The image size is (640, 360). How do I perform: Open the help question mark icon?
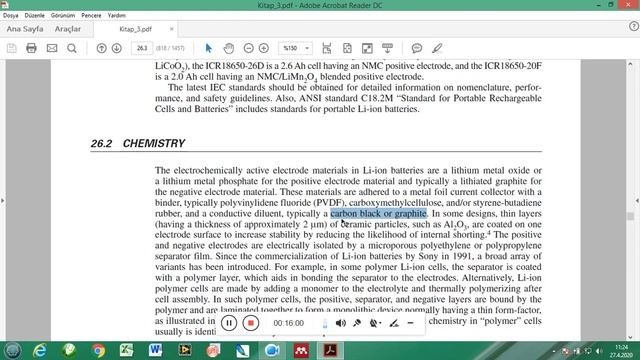click(634, 26)
